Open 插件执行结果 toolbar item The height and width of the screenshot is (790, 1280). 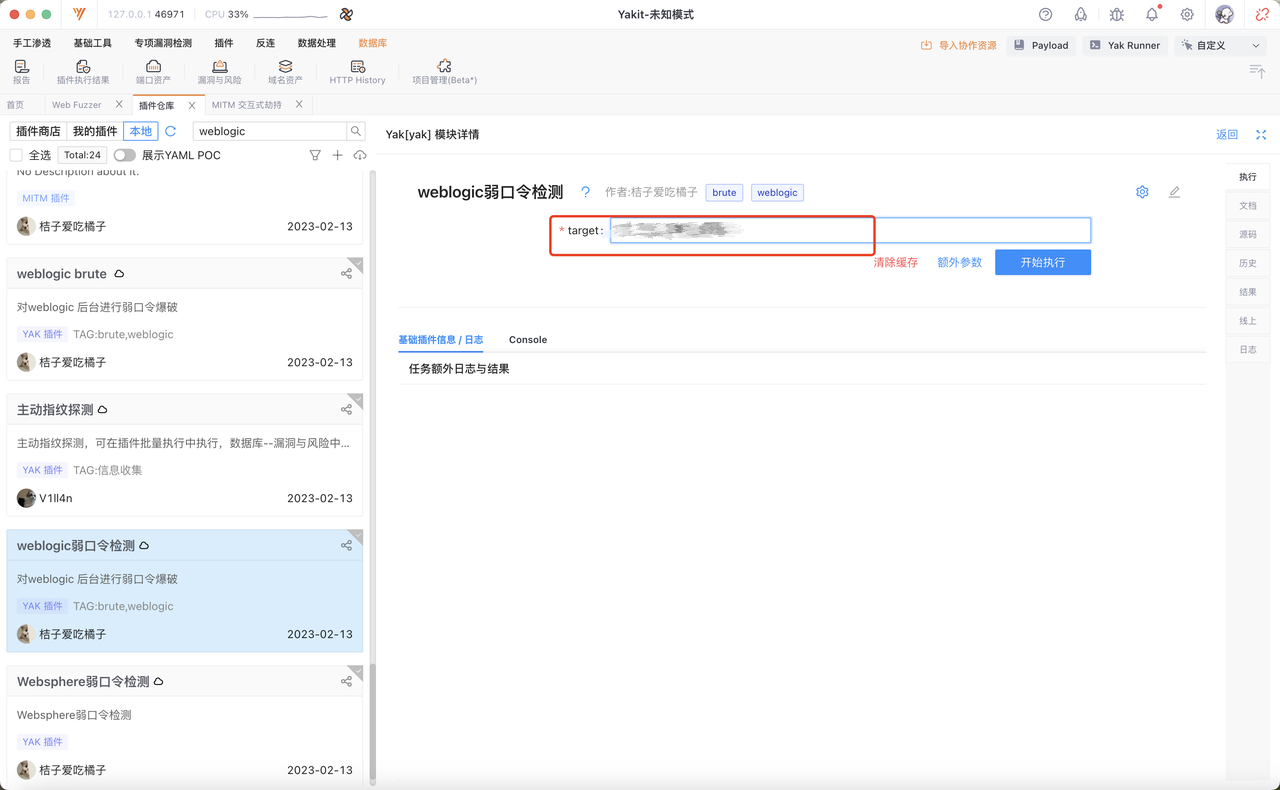83,72
